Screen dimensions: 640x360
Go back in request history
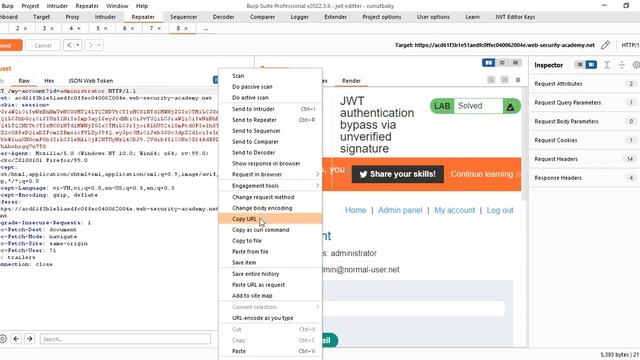[x=69, y=45]
